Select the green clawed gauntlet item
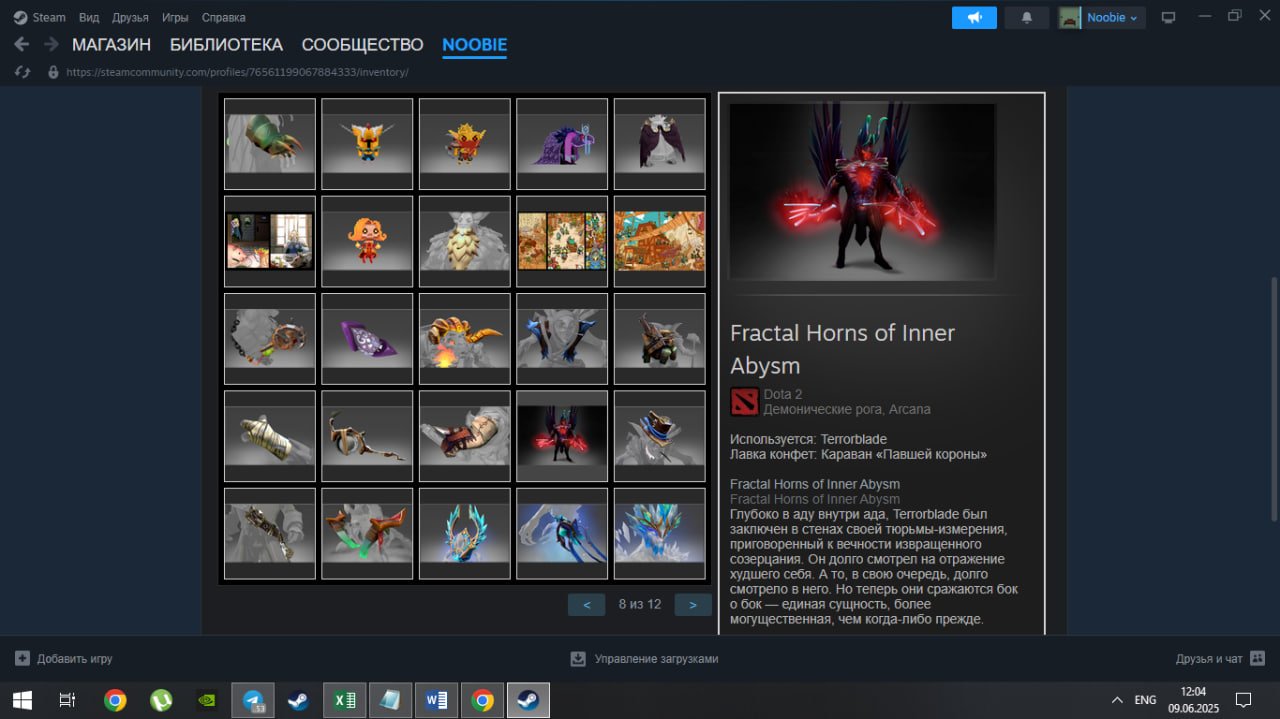1280x719 pixels. pos(270,144)
